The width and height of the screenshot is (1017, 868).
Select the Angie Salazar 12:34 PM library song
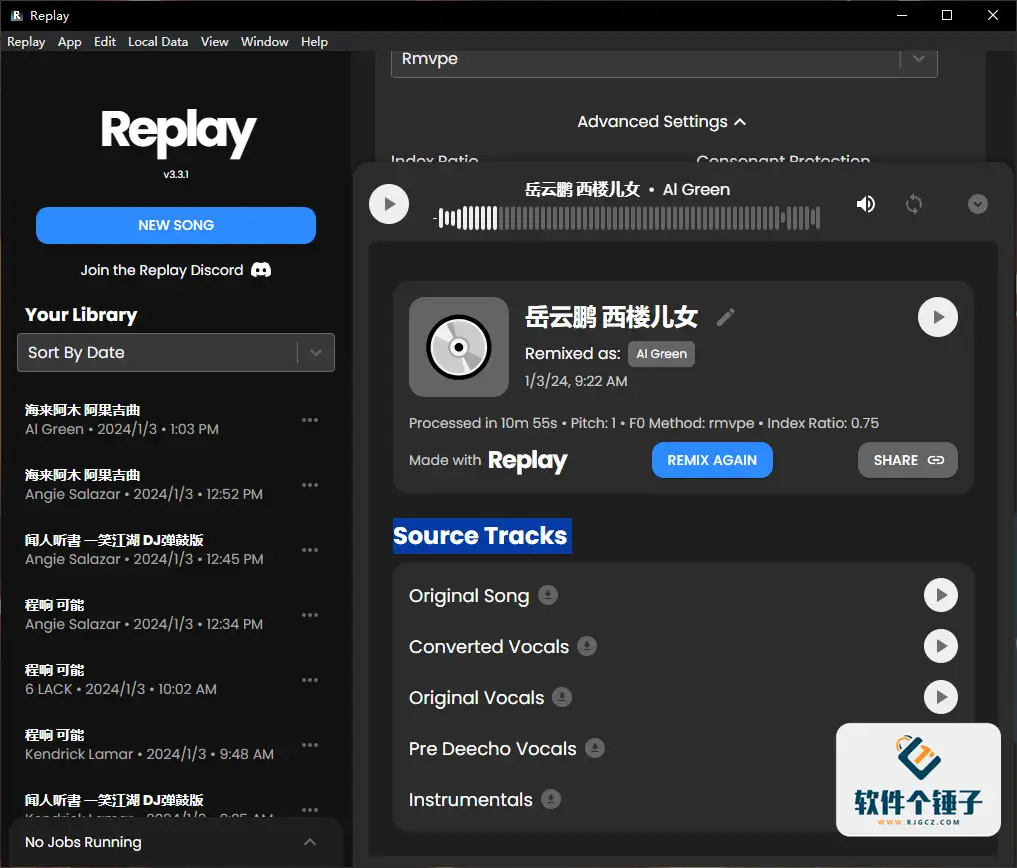coord(144,614)
